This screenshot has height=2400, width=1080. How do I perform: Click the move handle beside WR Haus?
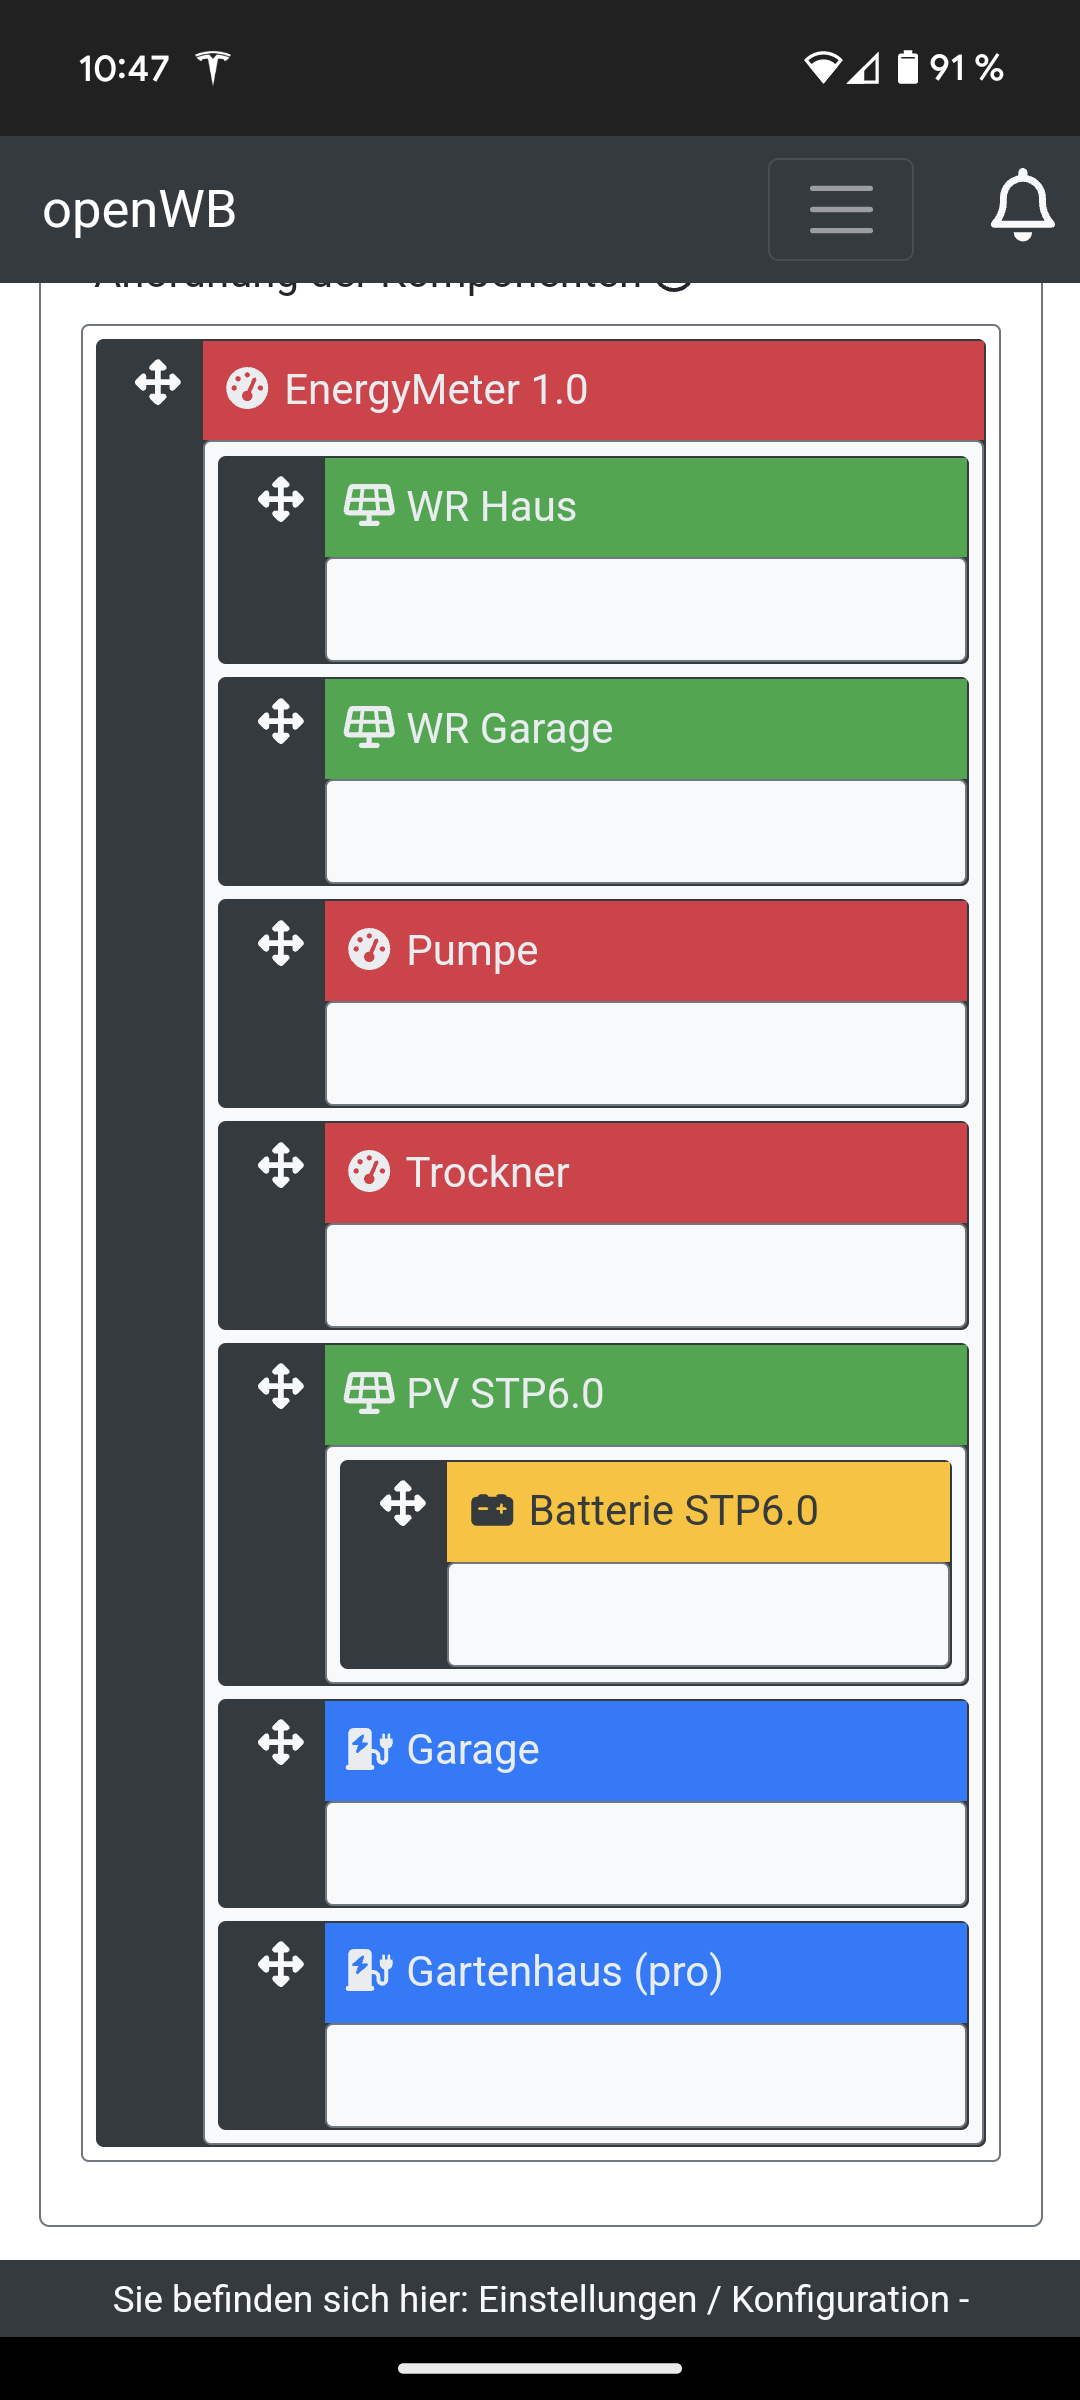click(281, 500)
